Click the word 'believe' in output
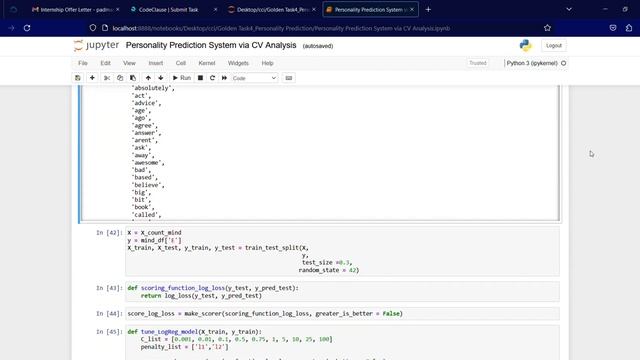 [147, 185]
